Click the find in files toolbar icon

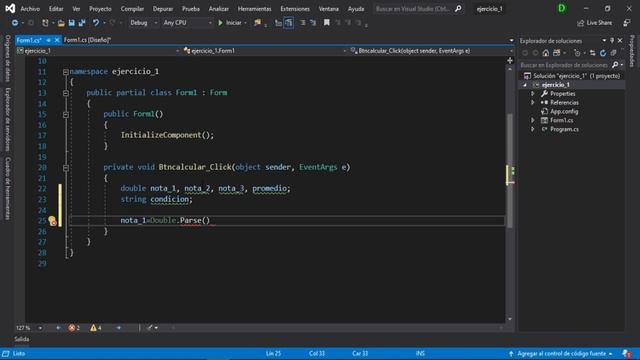(257, 23)
